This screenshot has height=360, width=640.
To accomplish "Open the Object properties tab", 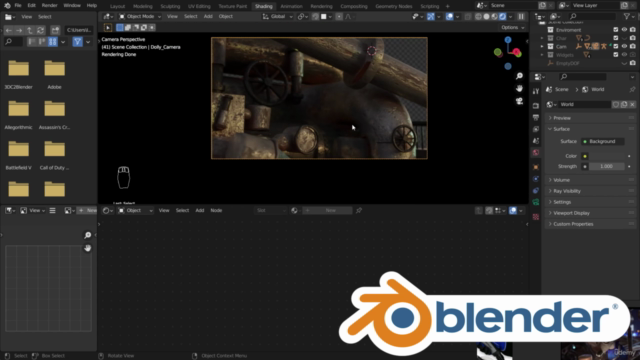I will coord(536,167).
